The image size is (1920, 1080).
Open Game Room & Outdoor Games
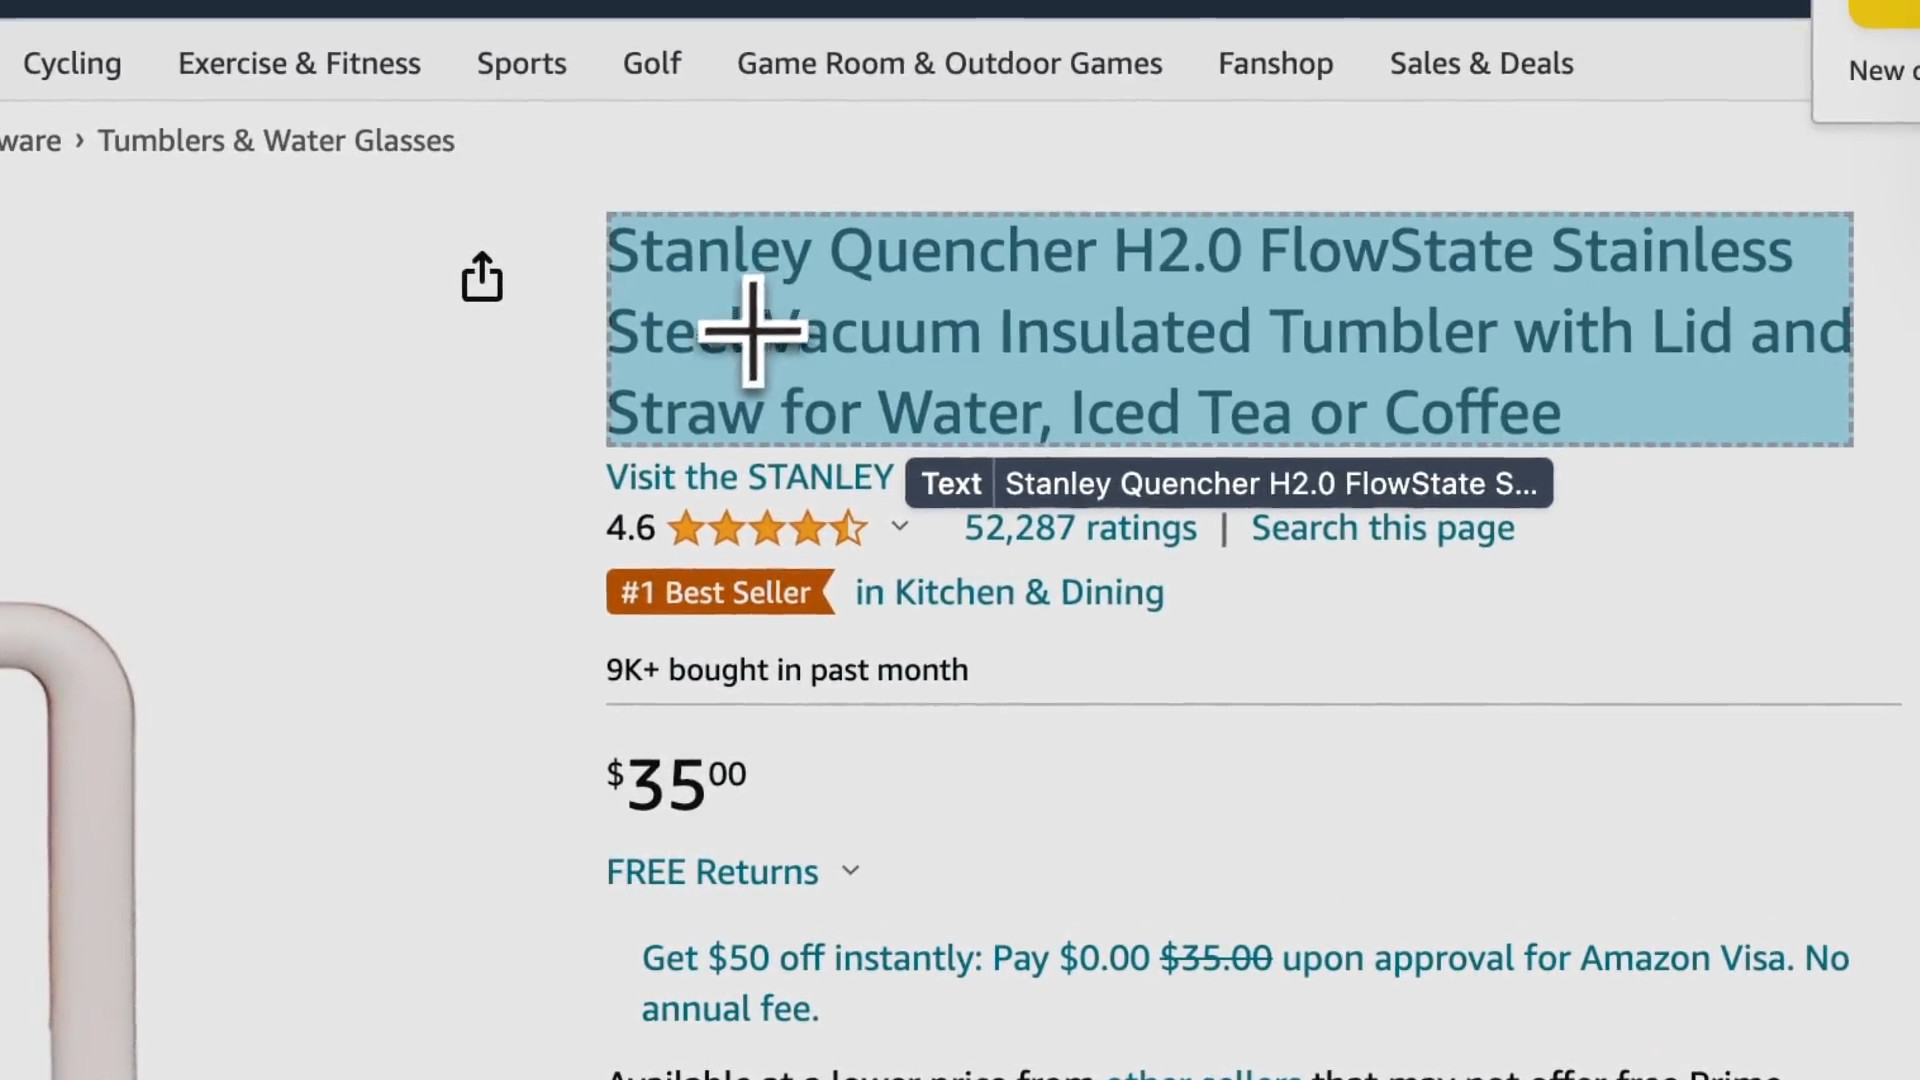(949, 63)
